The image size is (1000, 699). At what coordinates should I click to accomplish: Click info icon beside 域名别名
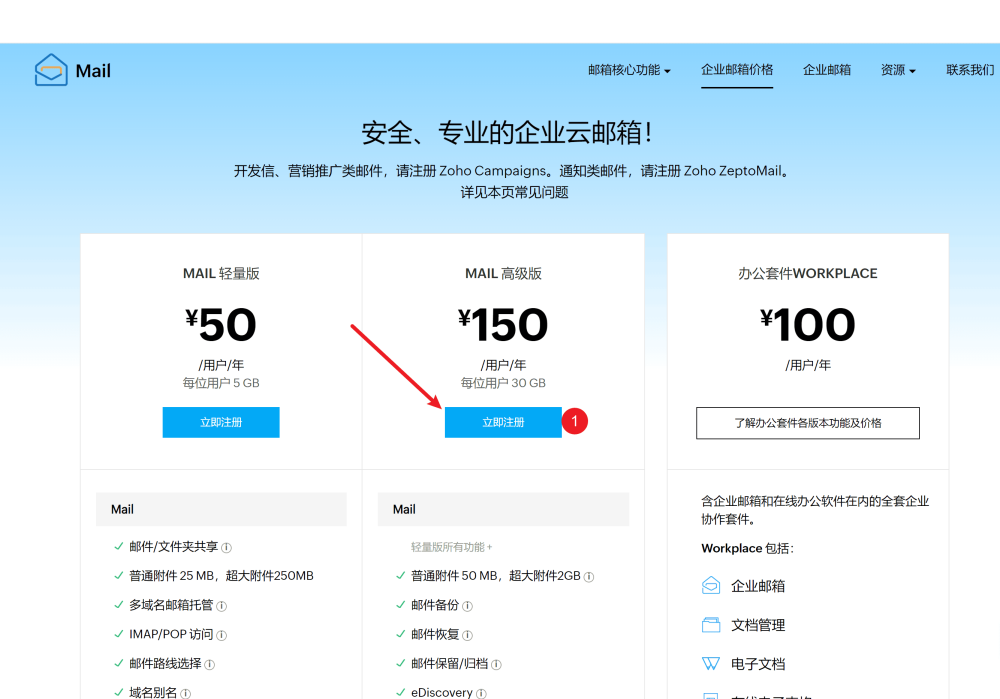(x=185, y=693)
